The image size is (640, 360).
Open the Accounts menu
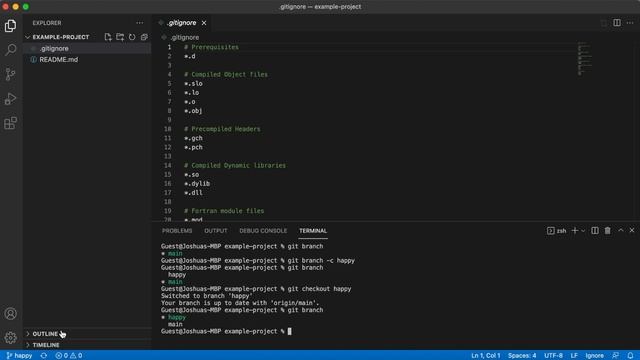point(11,313)
